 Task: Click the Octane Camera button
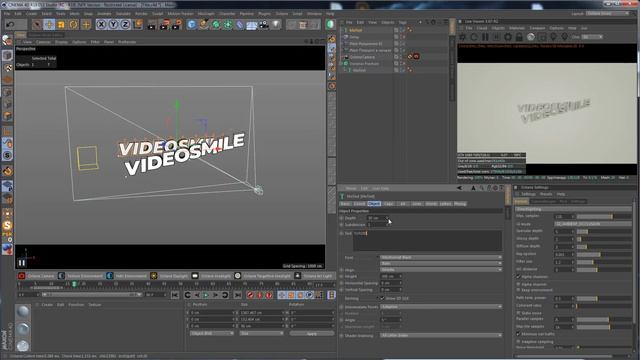(36, 276)
